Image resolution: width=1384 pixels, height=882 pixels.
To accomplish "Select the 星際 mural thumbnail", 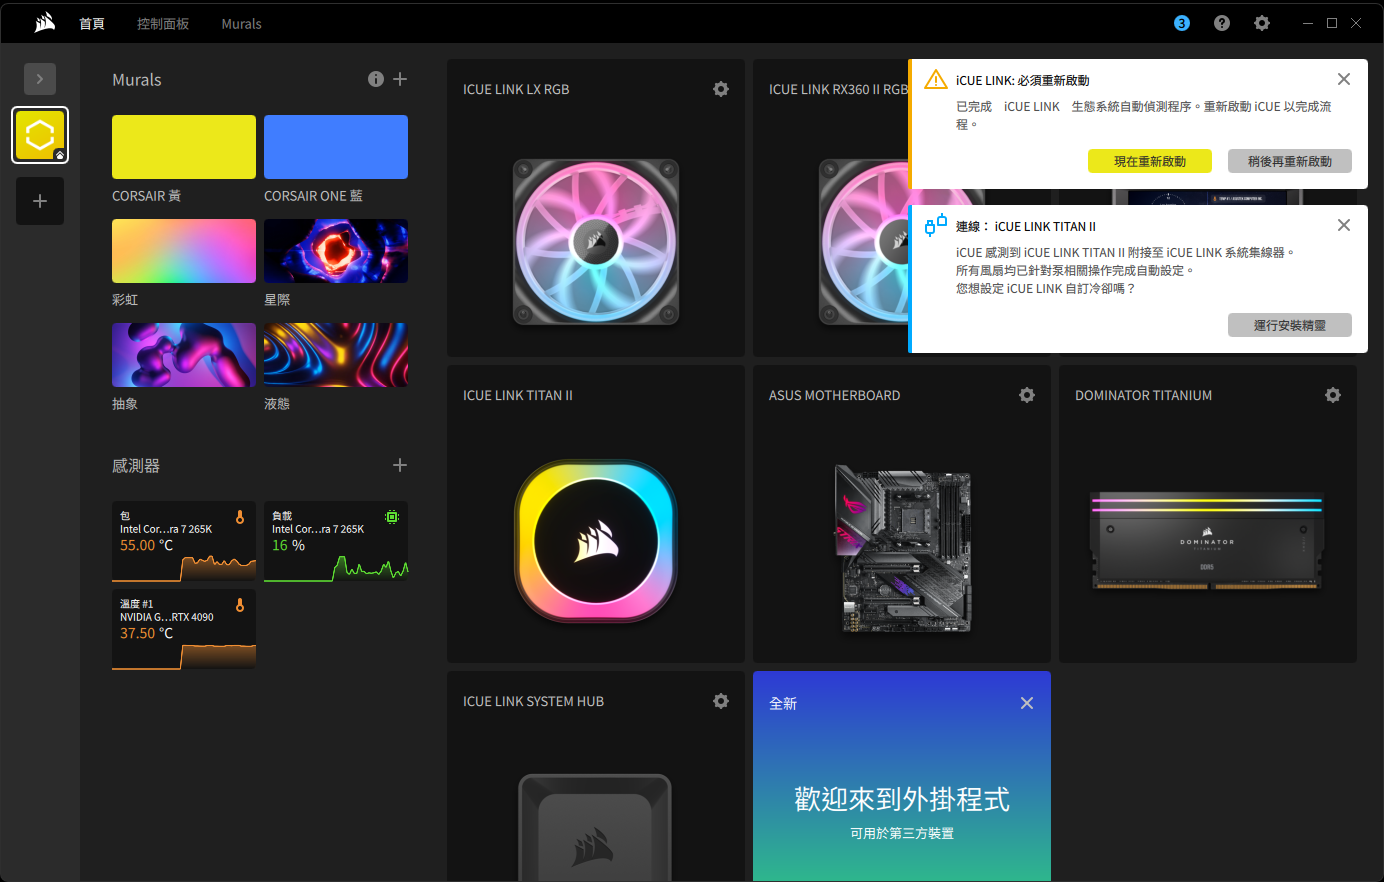I will coord(336,251).
